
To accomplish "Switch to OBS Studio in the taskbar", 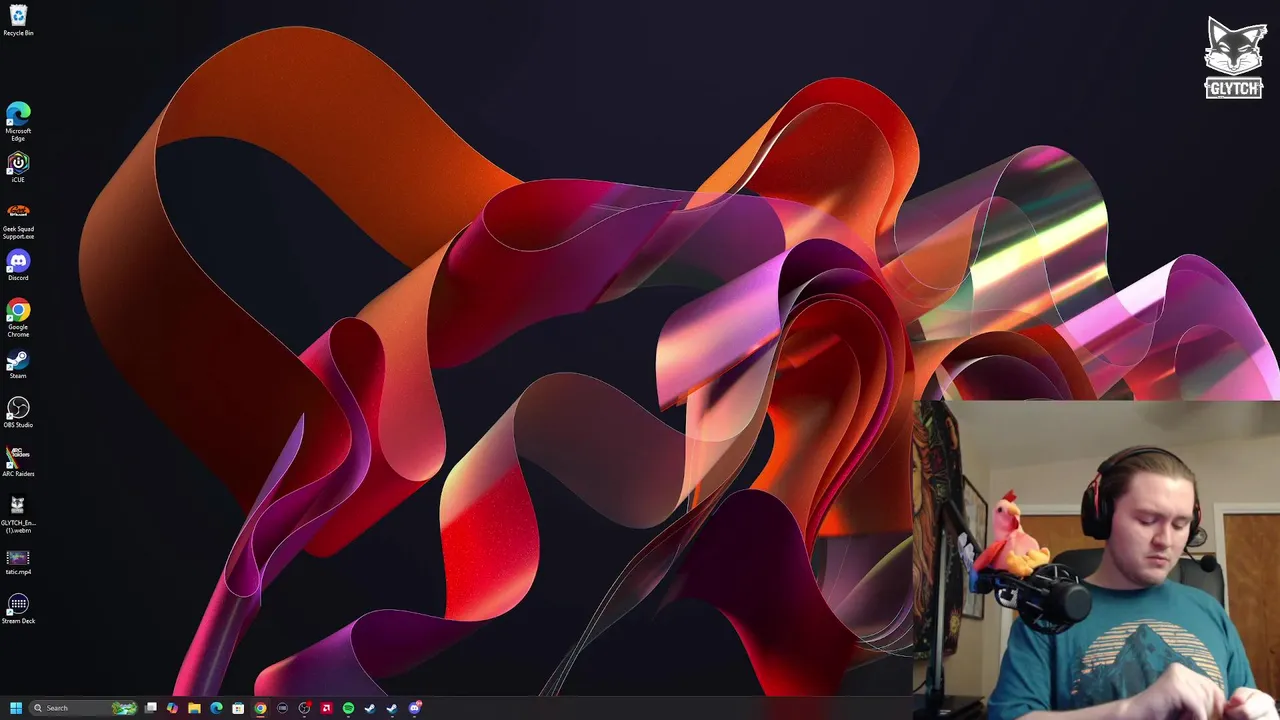I will tap(304, 708).
